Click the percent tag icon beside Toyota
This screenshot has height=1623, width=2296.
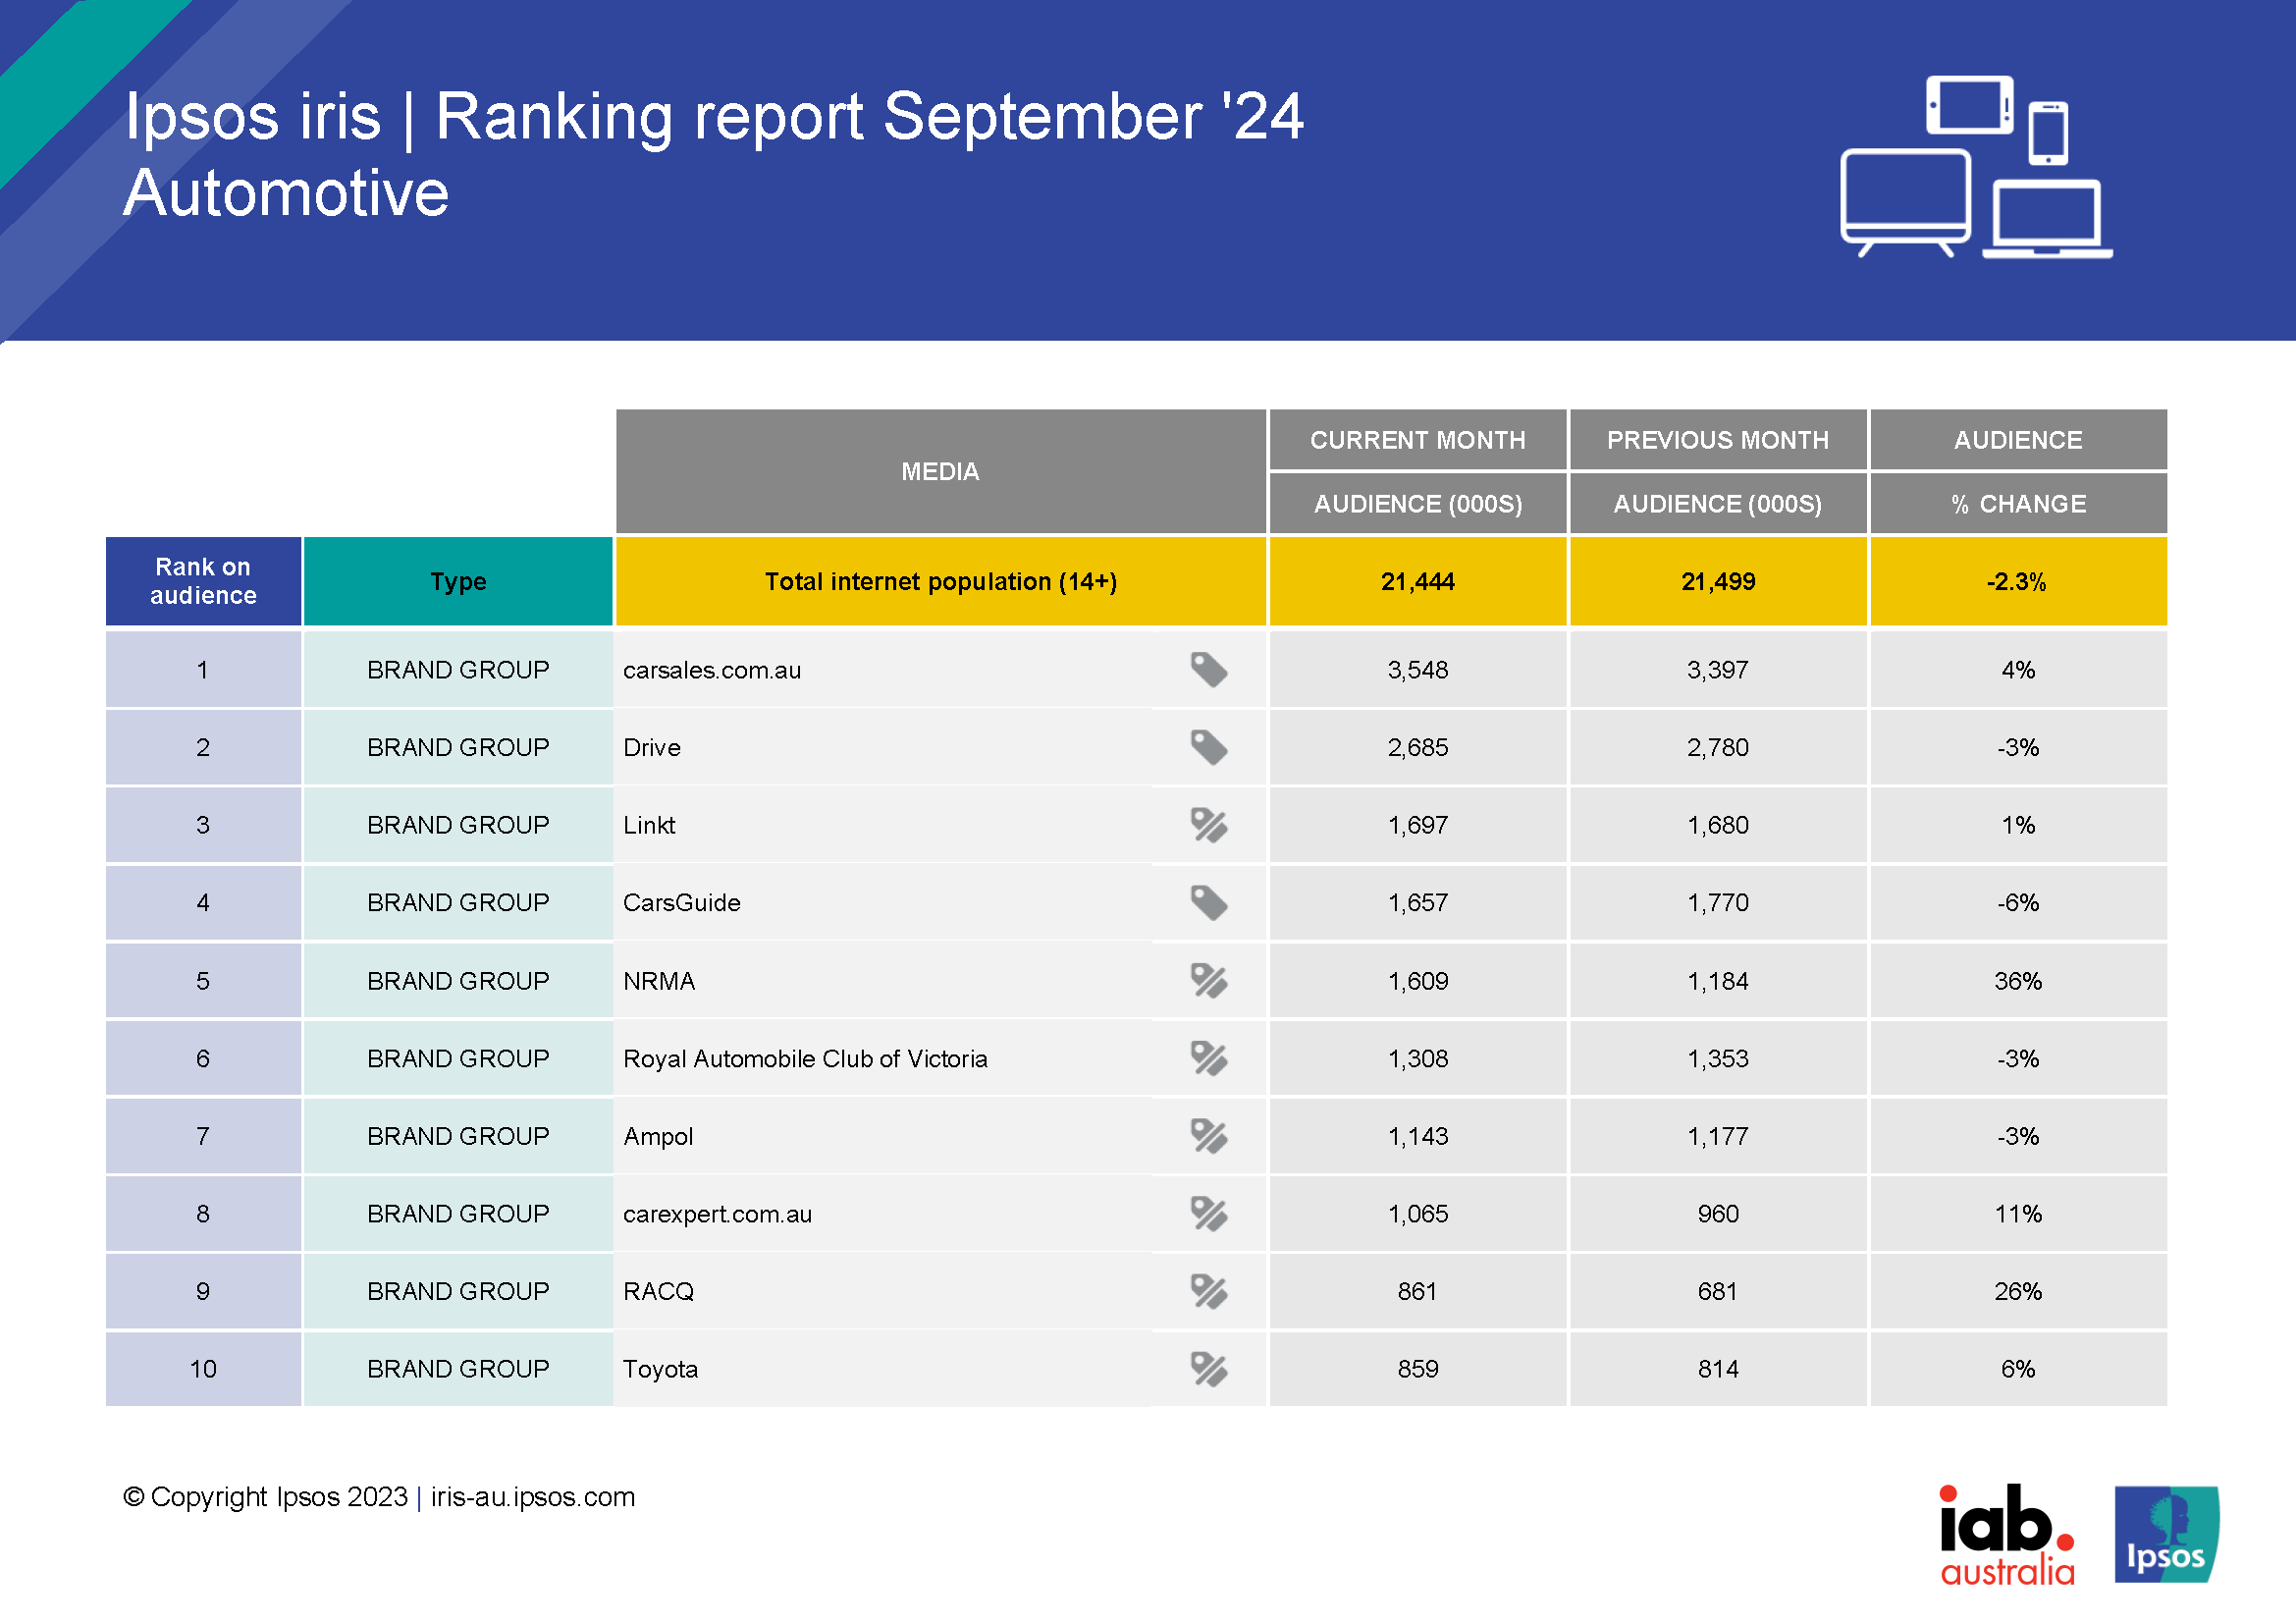(1208, 1369)
